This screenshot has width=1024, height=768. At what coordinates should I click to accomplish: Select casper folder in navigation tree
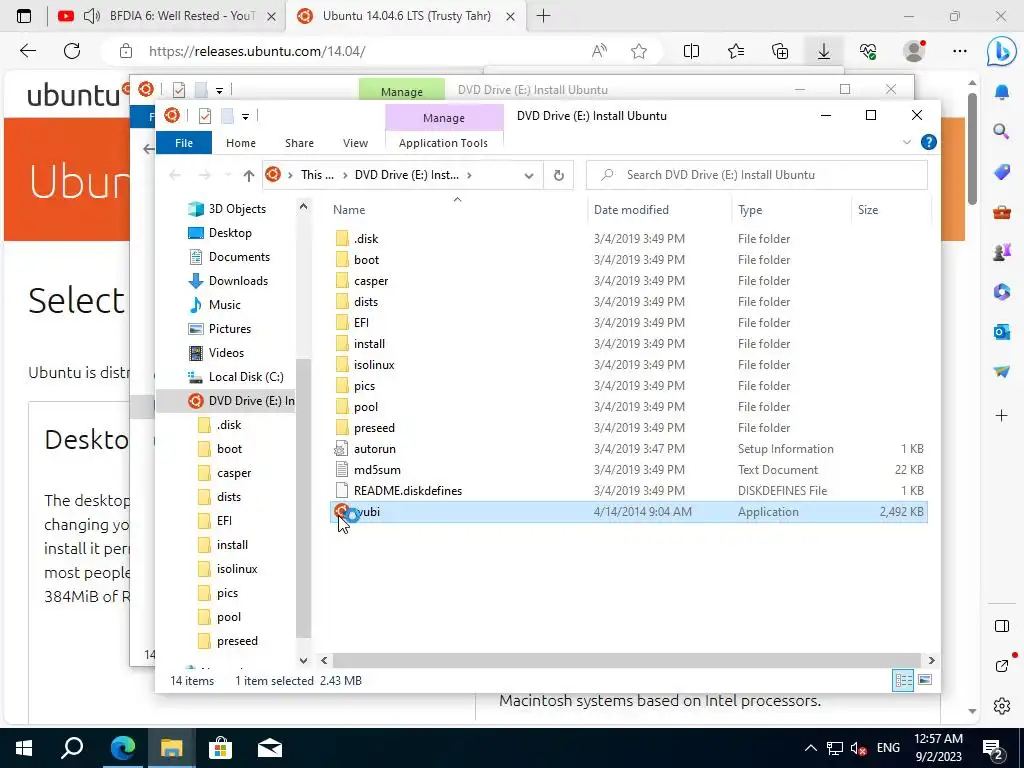click(234, 473)
